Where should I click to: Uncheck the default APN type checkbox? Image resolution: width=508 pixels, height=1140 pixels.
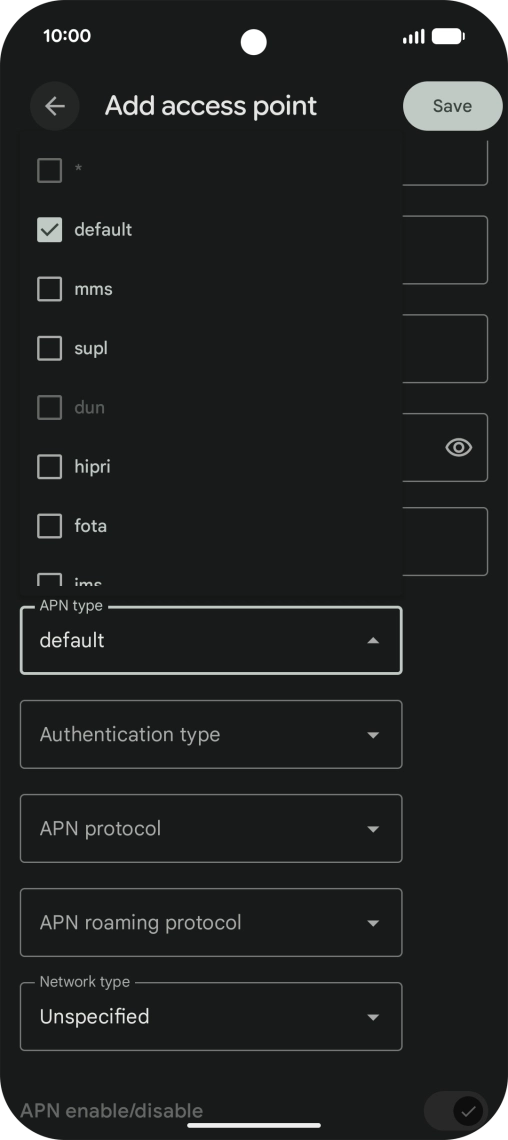tap(49, 230)
